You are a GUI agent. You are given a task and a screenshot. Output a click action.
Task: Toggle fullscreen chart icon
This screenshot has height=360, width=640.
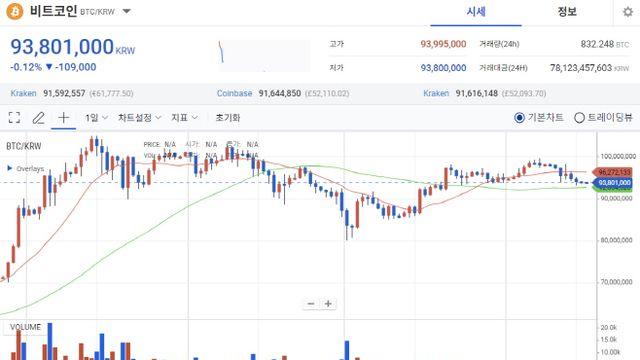click(x=14, y=118)
